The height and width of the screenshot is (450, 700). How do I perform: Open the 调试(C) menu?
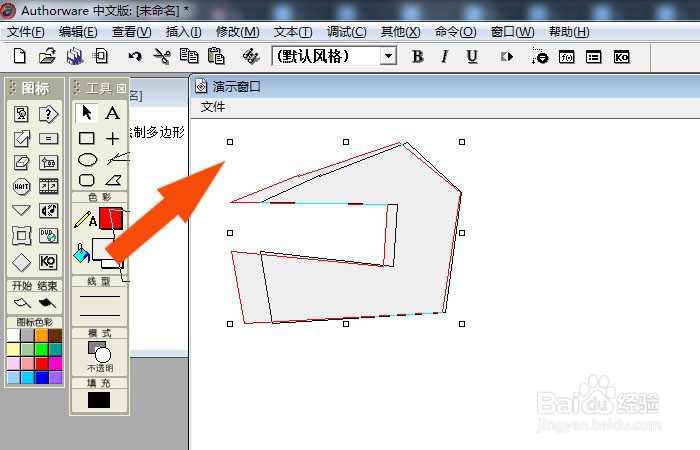click(x=346, y=32)
